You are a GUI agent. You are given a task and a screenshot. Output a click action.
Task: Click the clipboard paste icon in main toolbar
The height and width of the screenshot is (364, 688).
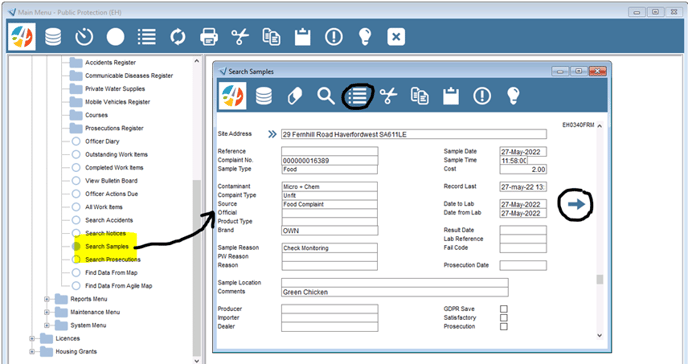[x=303, y=37]
